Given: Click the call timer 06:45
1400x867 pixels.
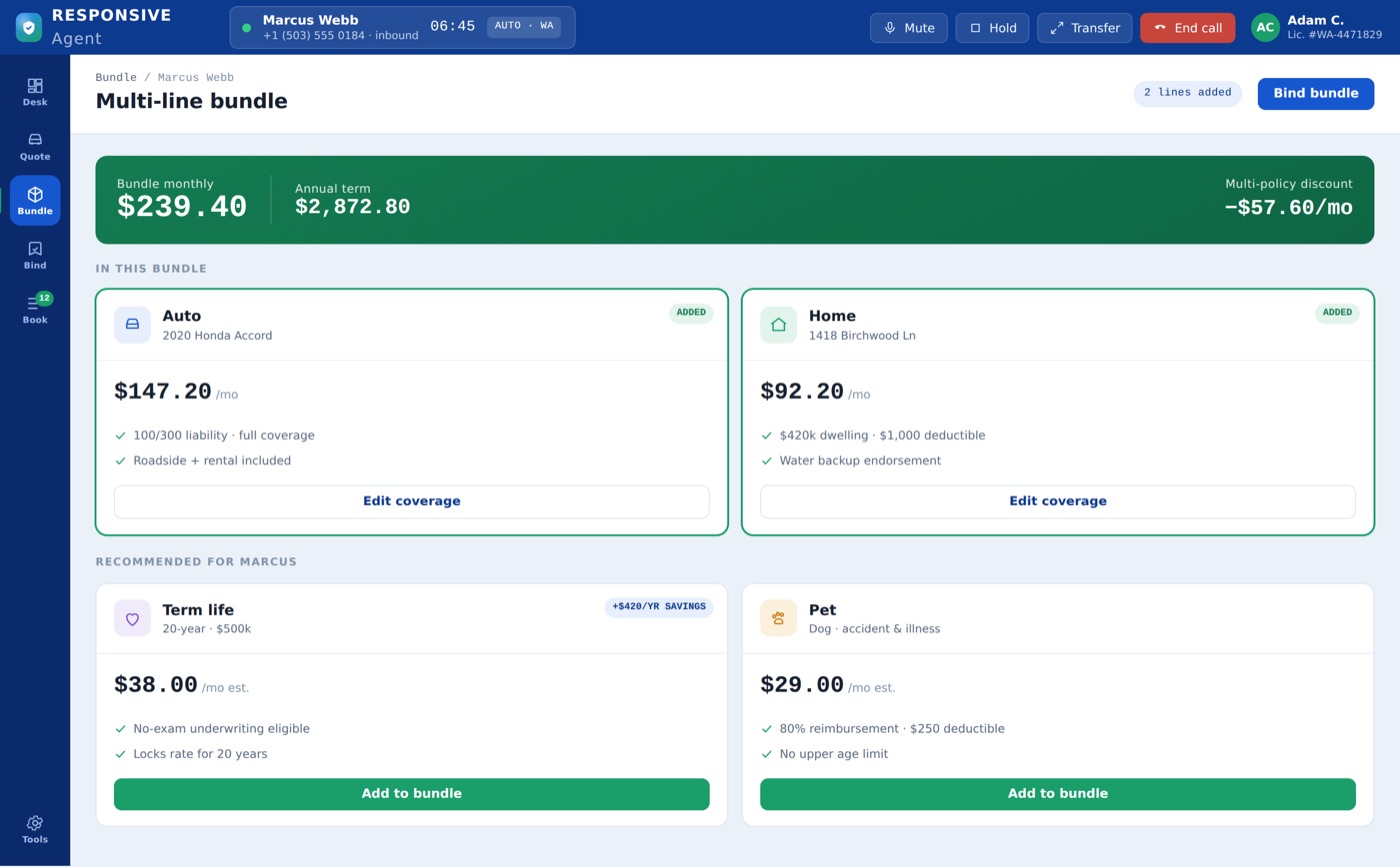Looking at the screenshot, I should point(452,26).
